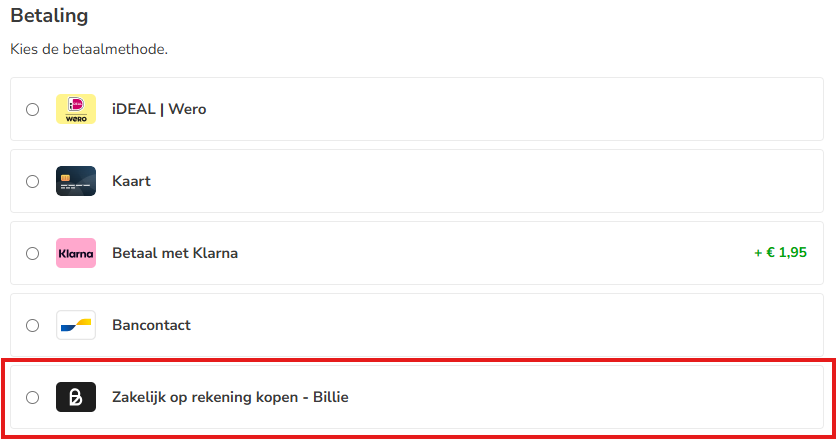Select the iDEAL | Wero radio button
Screen dimensions: 837x441
33,109
